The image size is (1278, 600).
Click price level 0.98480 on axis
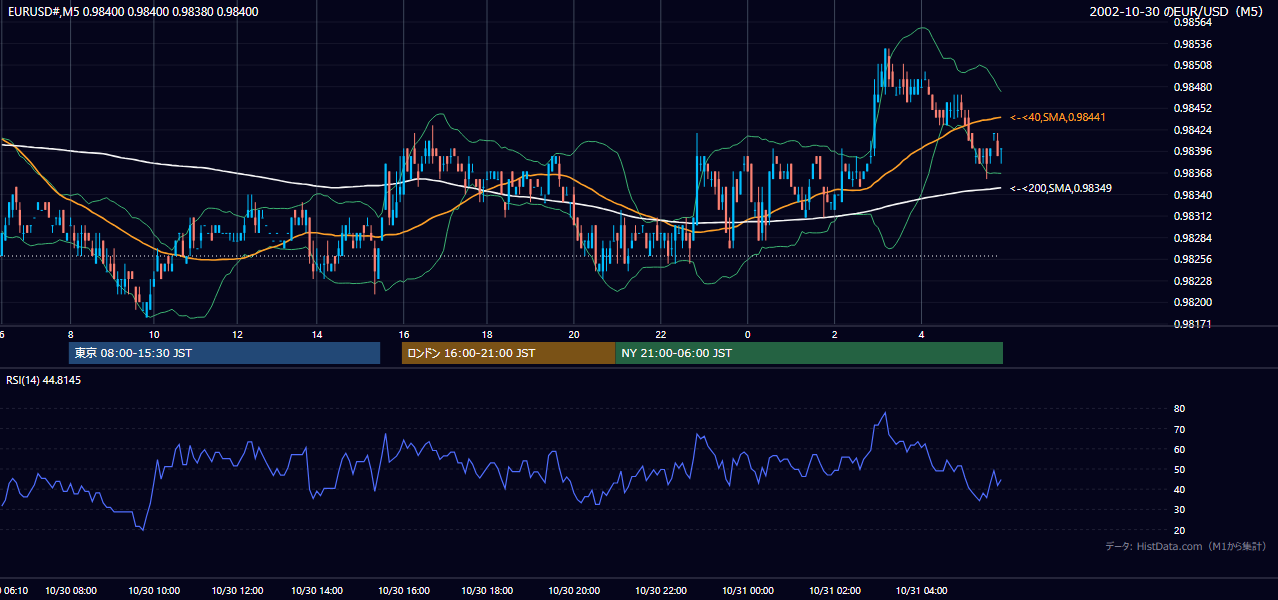point(1192,87)
